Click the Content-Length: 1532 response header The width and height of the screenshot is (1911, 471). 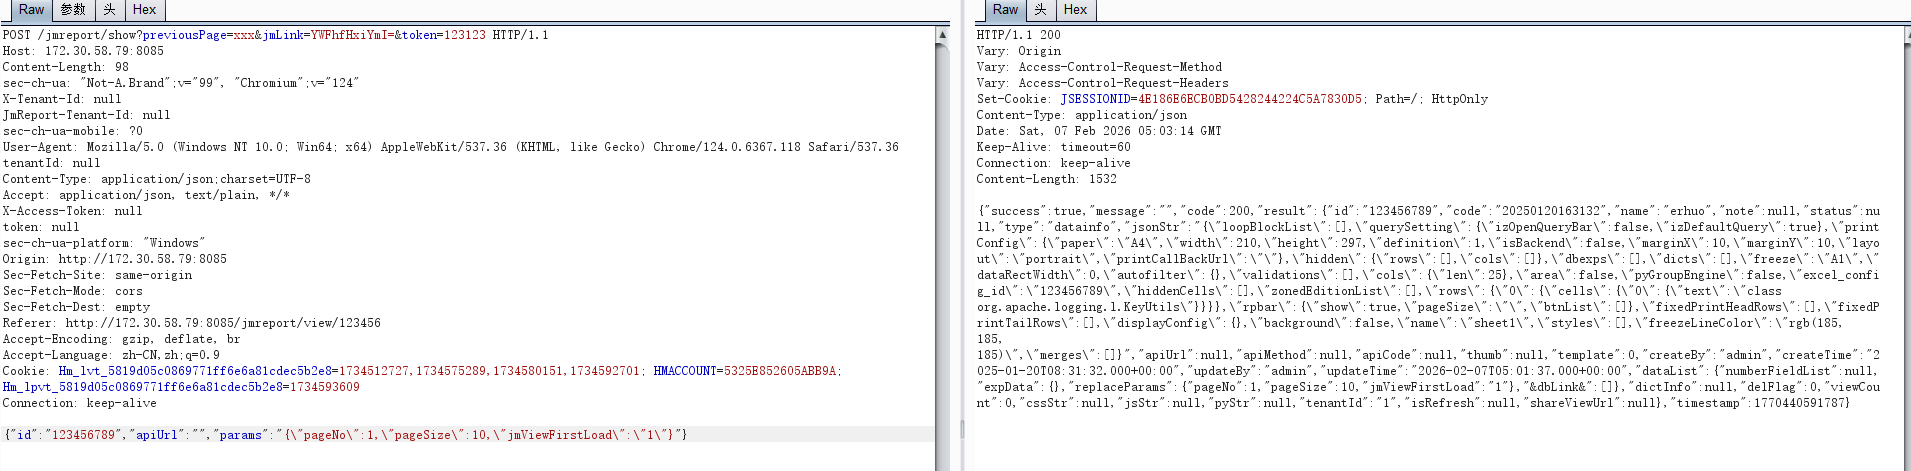[x=1046, y=179]
